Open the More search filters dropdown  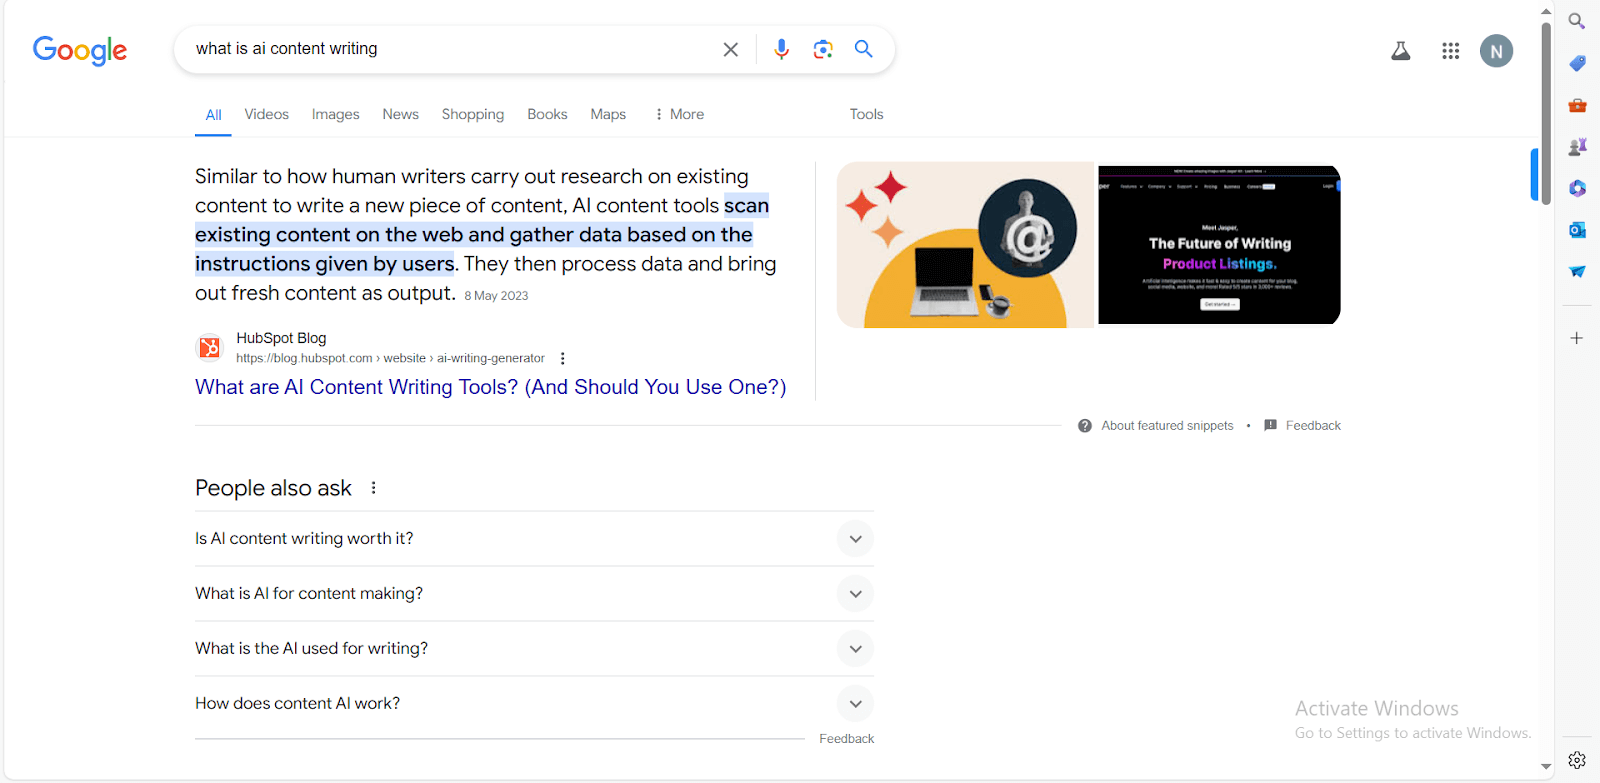[x=679, y=114]
